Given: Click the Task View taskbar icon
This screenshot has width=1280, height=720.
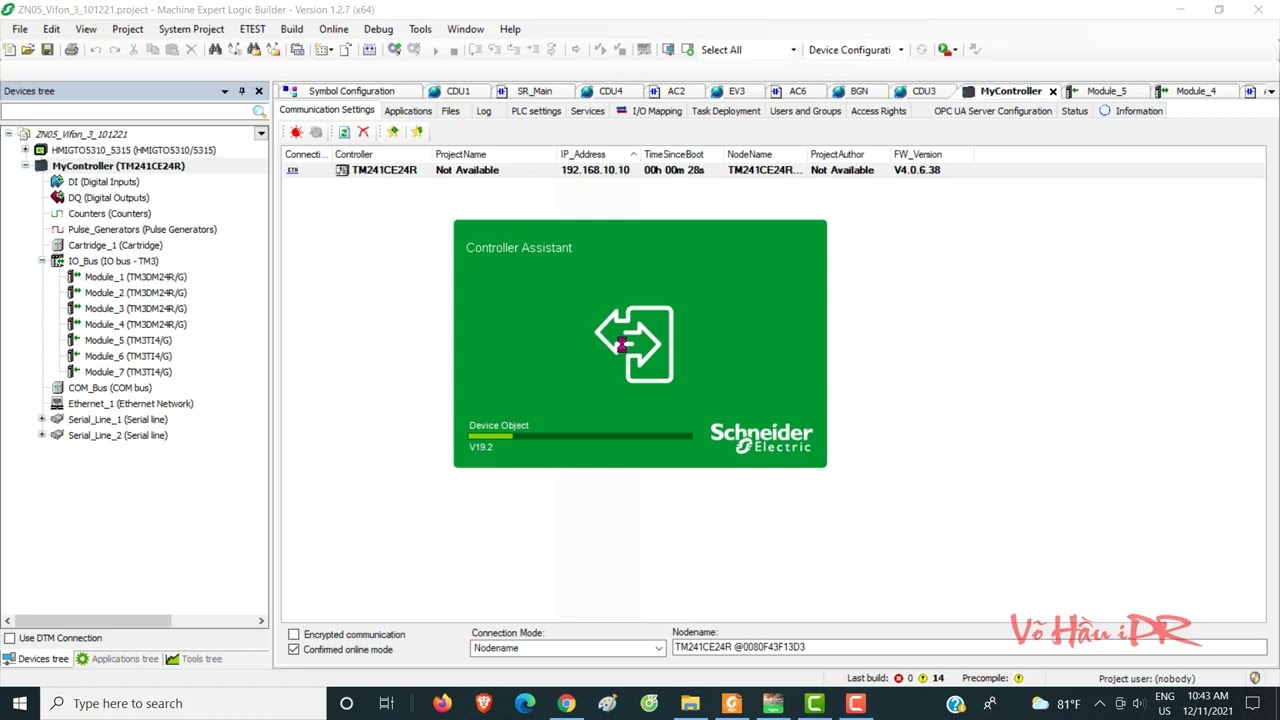Looking at the screenshot, I should (386, 703).
